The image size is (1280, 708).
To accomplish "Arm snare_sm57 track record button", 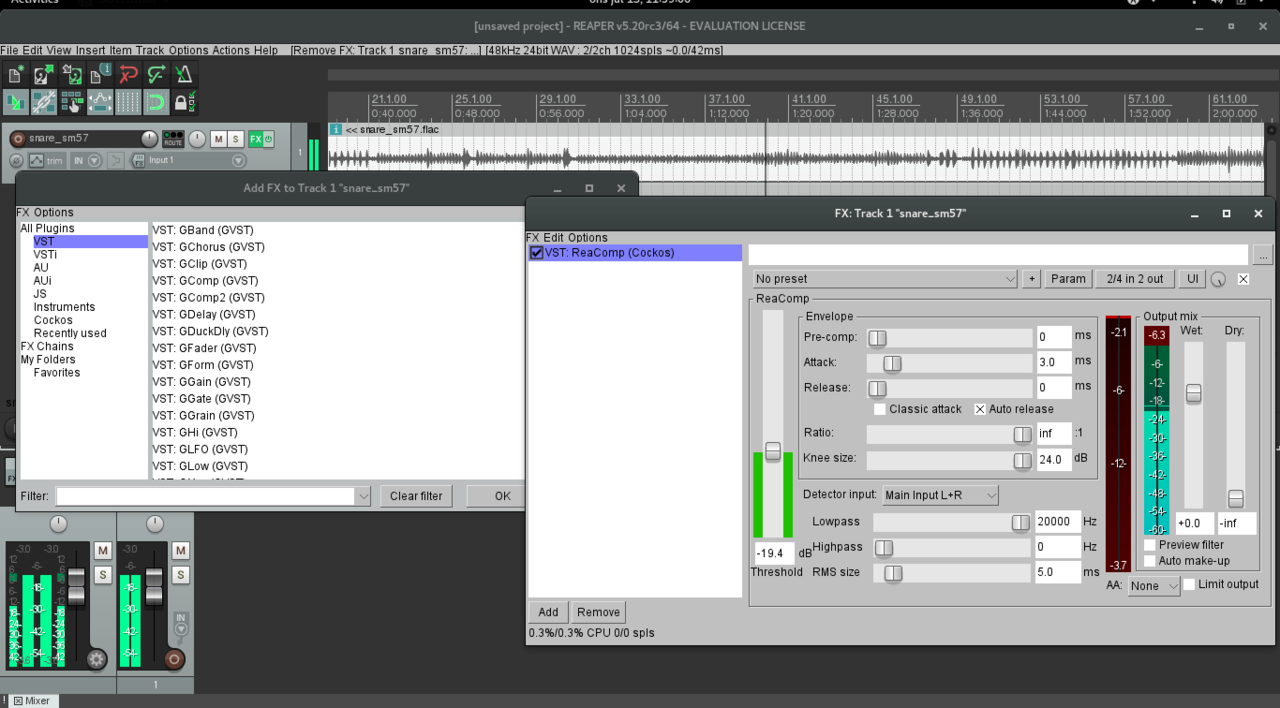I will point(17,138).
